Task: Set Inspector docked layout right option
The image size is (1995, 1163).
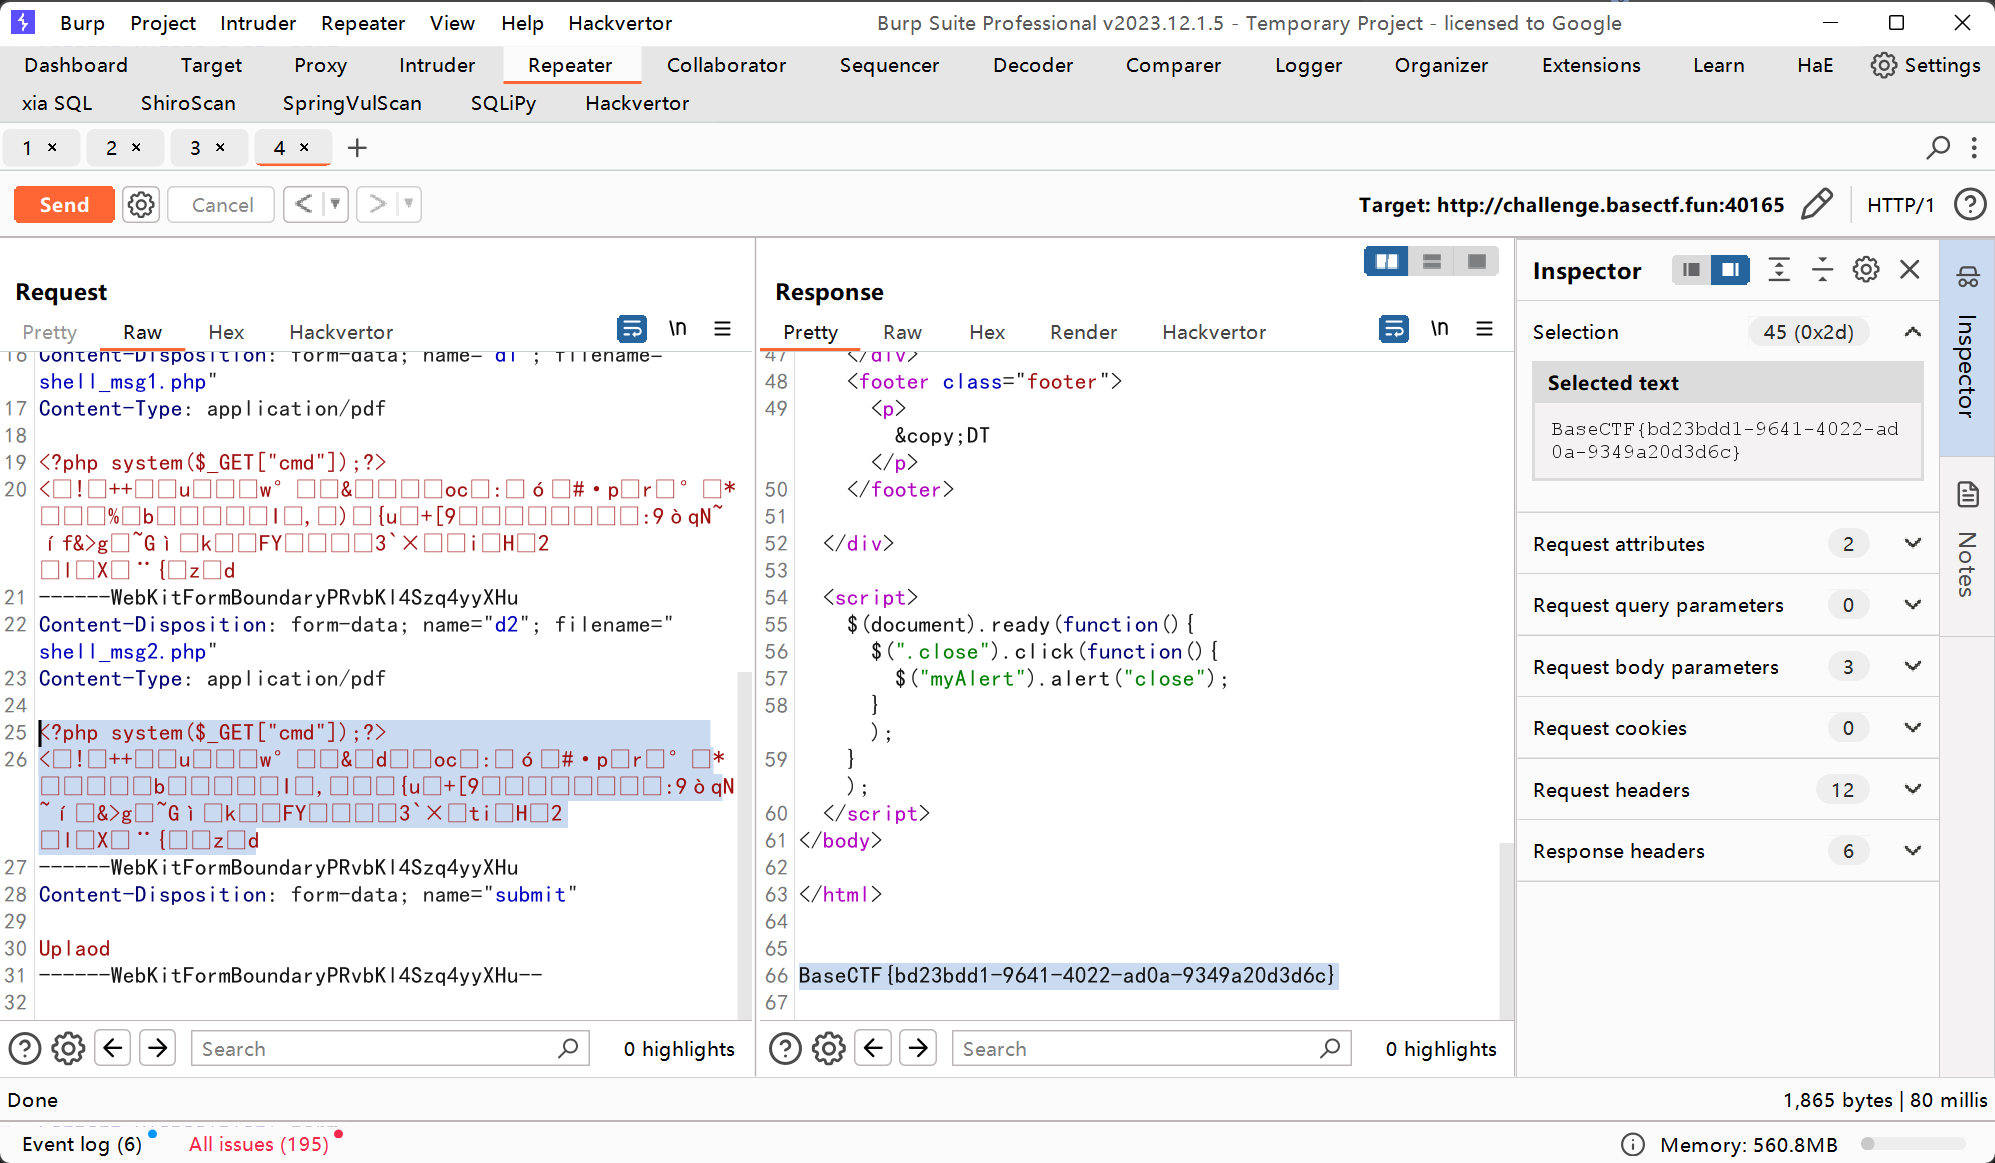Action: 1730,270
